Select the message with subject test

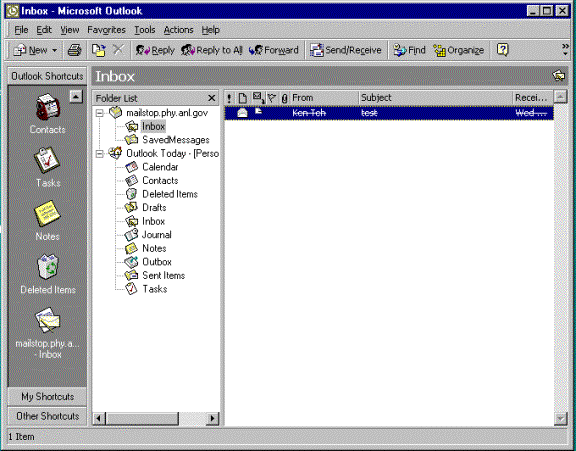389,113
